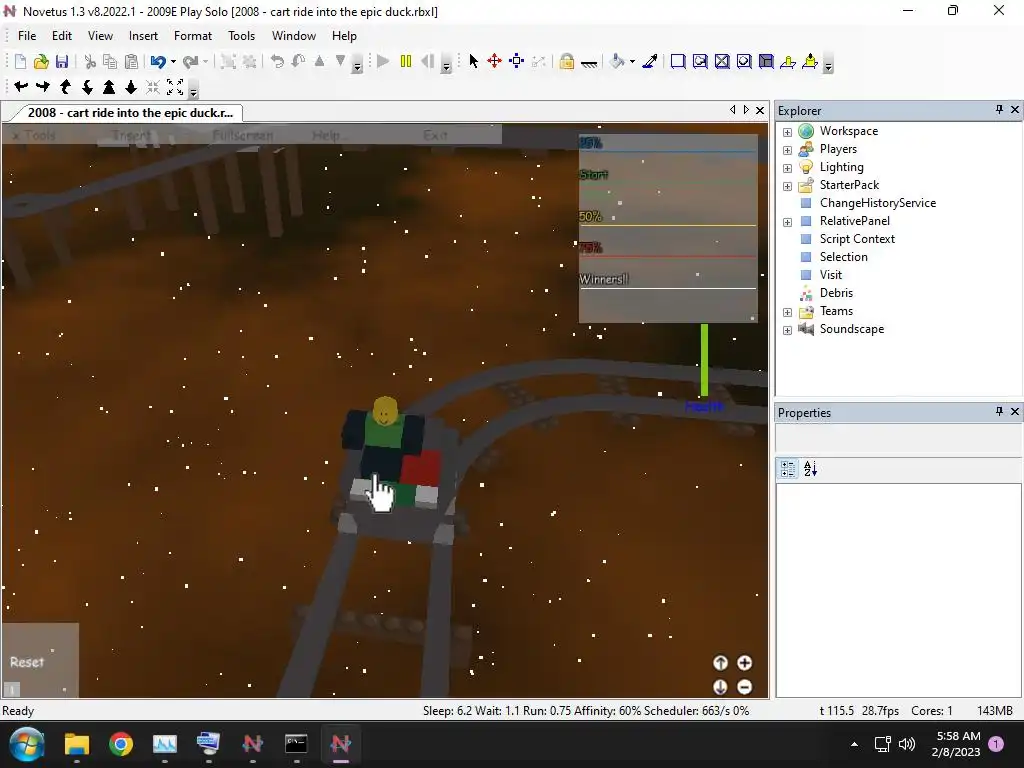Expand the Soundscape tree node
The image size is (1024, 768).
point(788,330)
